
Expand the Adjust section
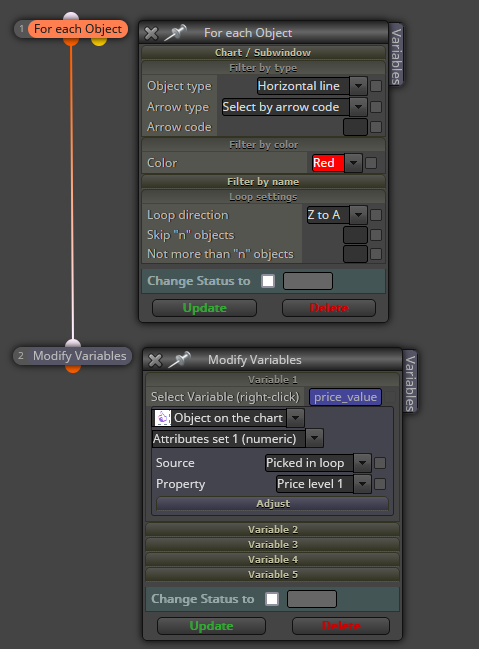(272, 504)
